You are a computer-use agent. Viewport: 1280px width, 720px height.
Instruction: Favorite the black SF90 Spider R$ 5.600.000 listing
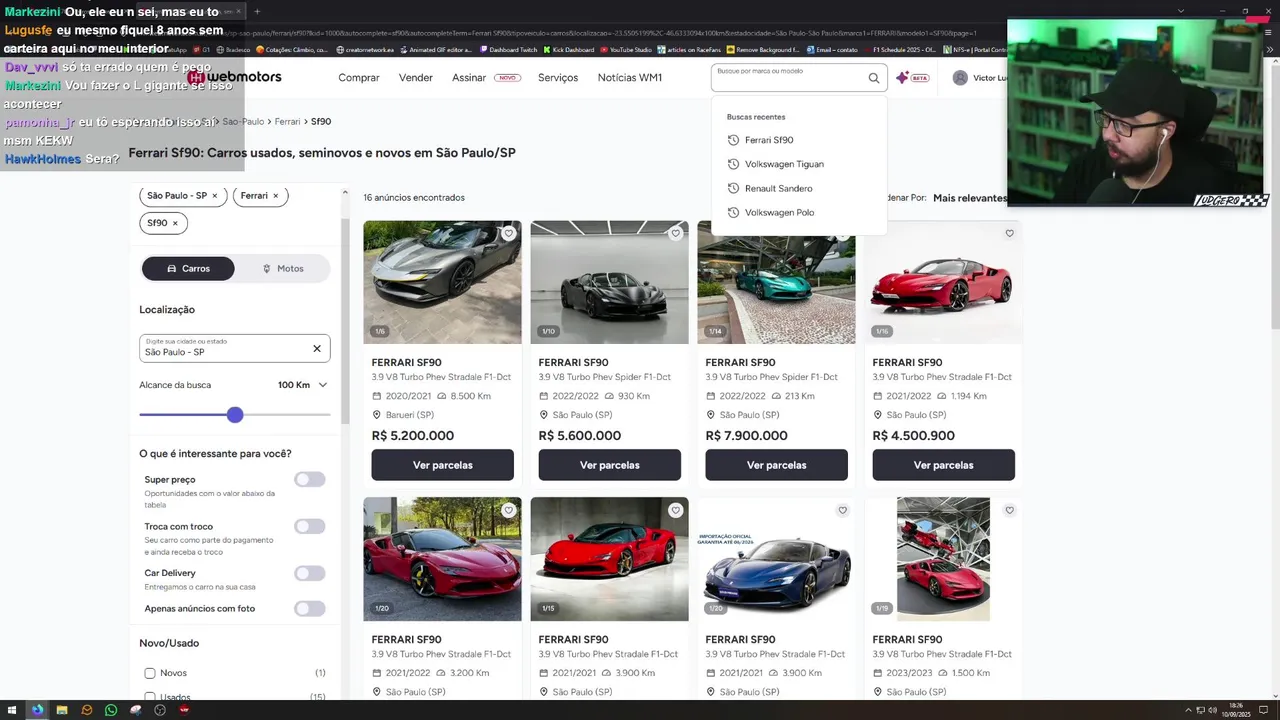pyautogui.click(x=675, y=234)
